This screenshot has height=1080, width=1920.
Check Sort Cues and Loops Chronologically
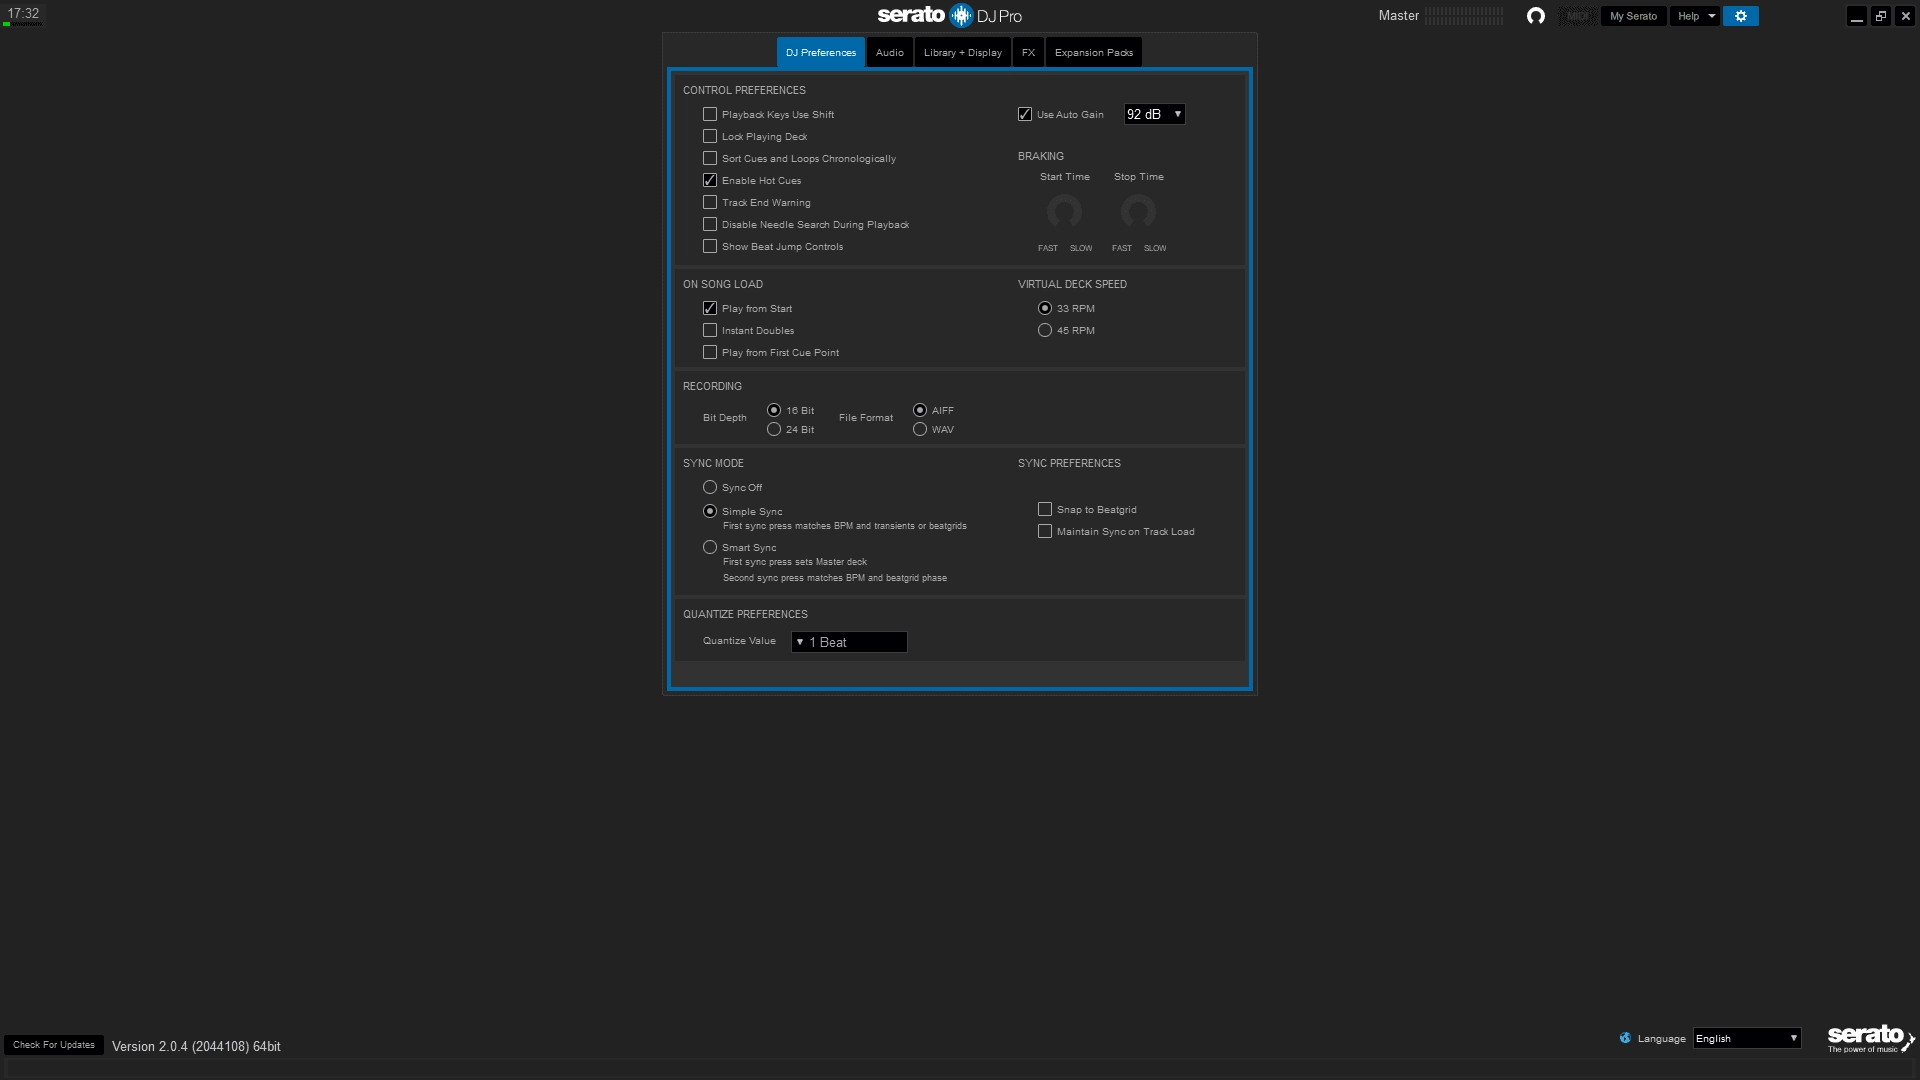pyautogui.click(x=710, y=159)
